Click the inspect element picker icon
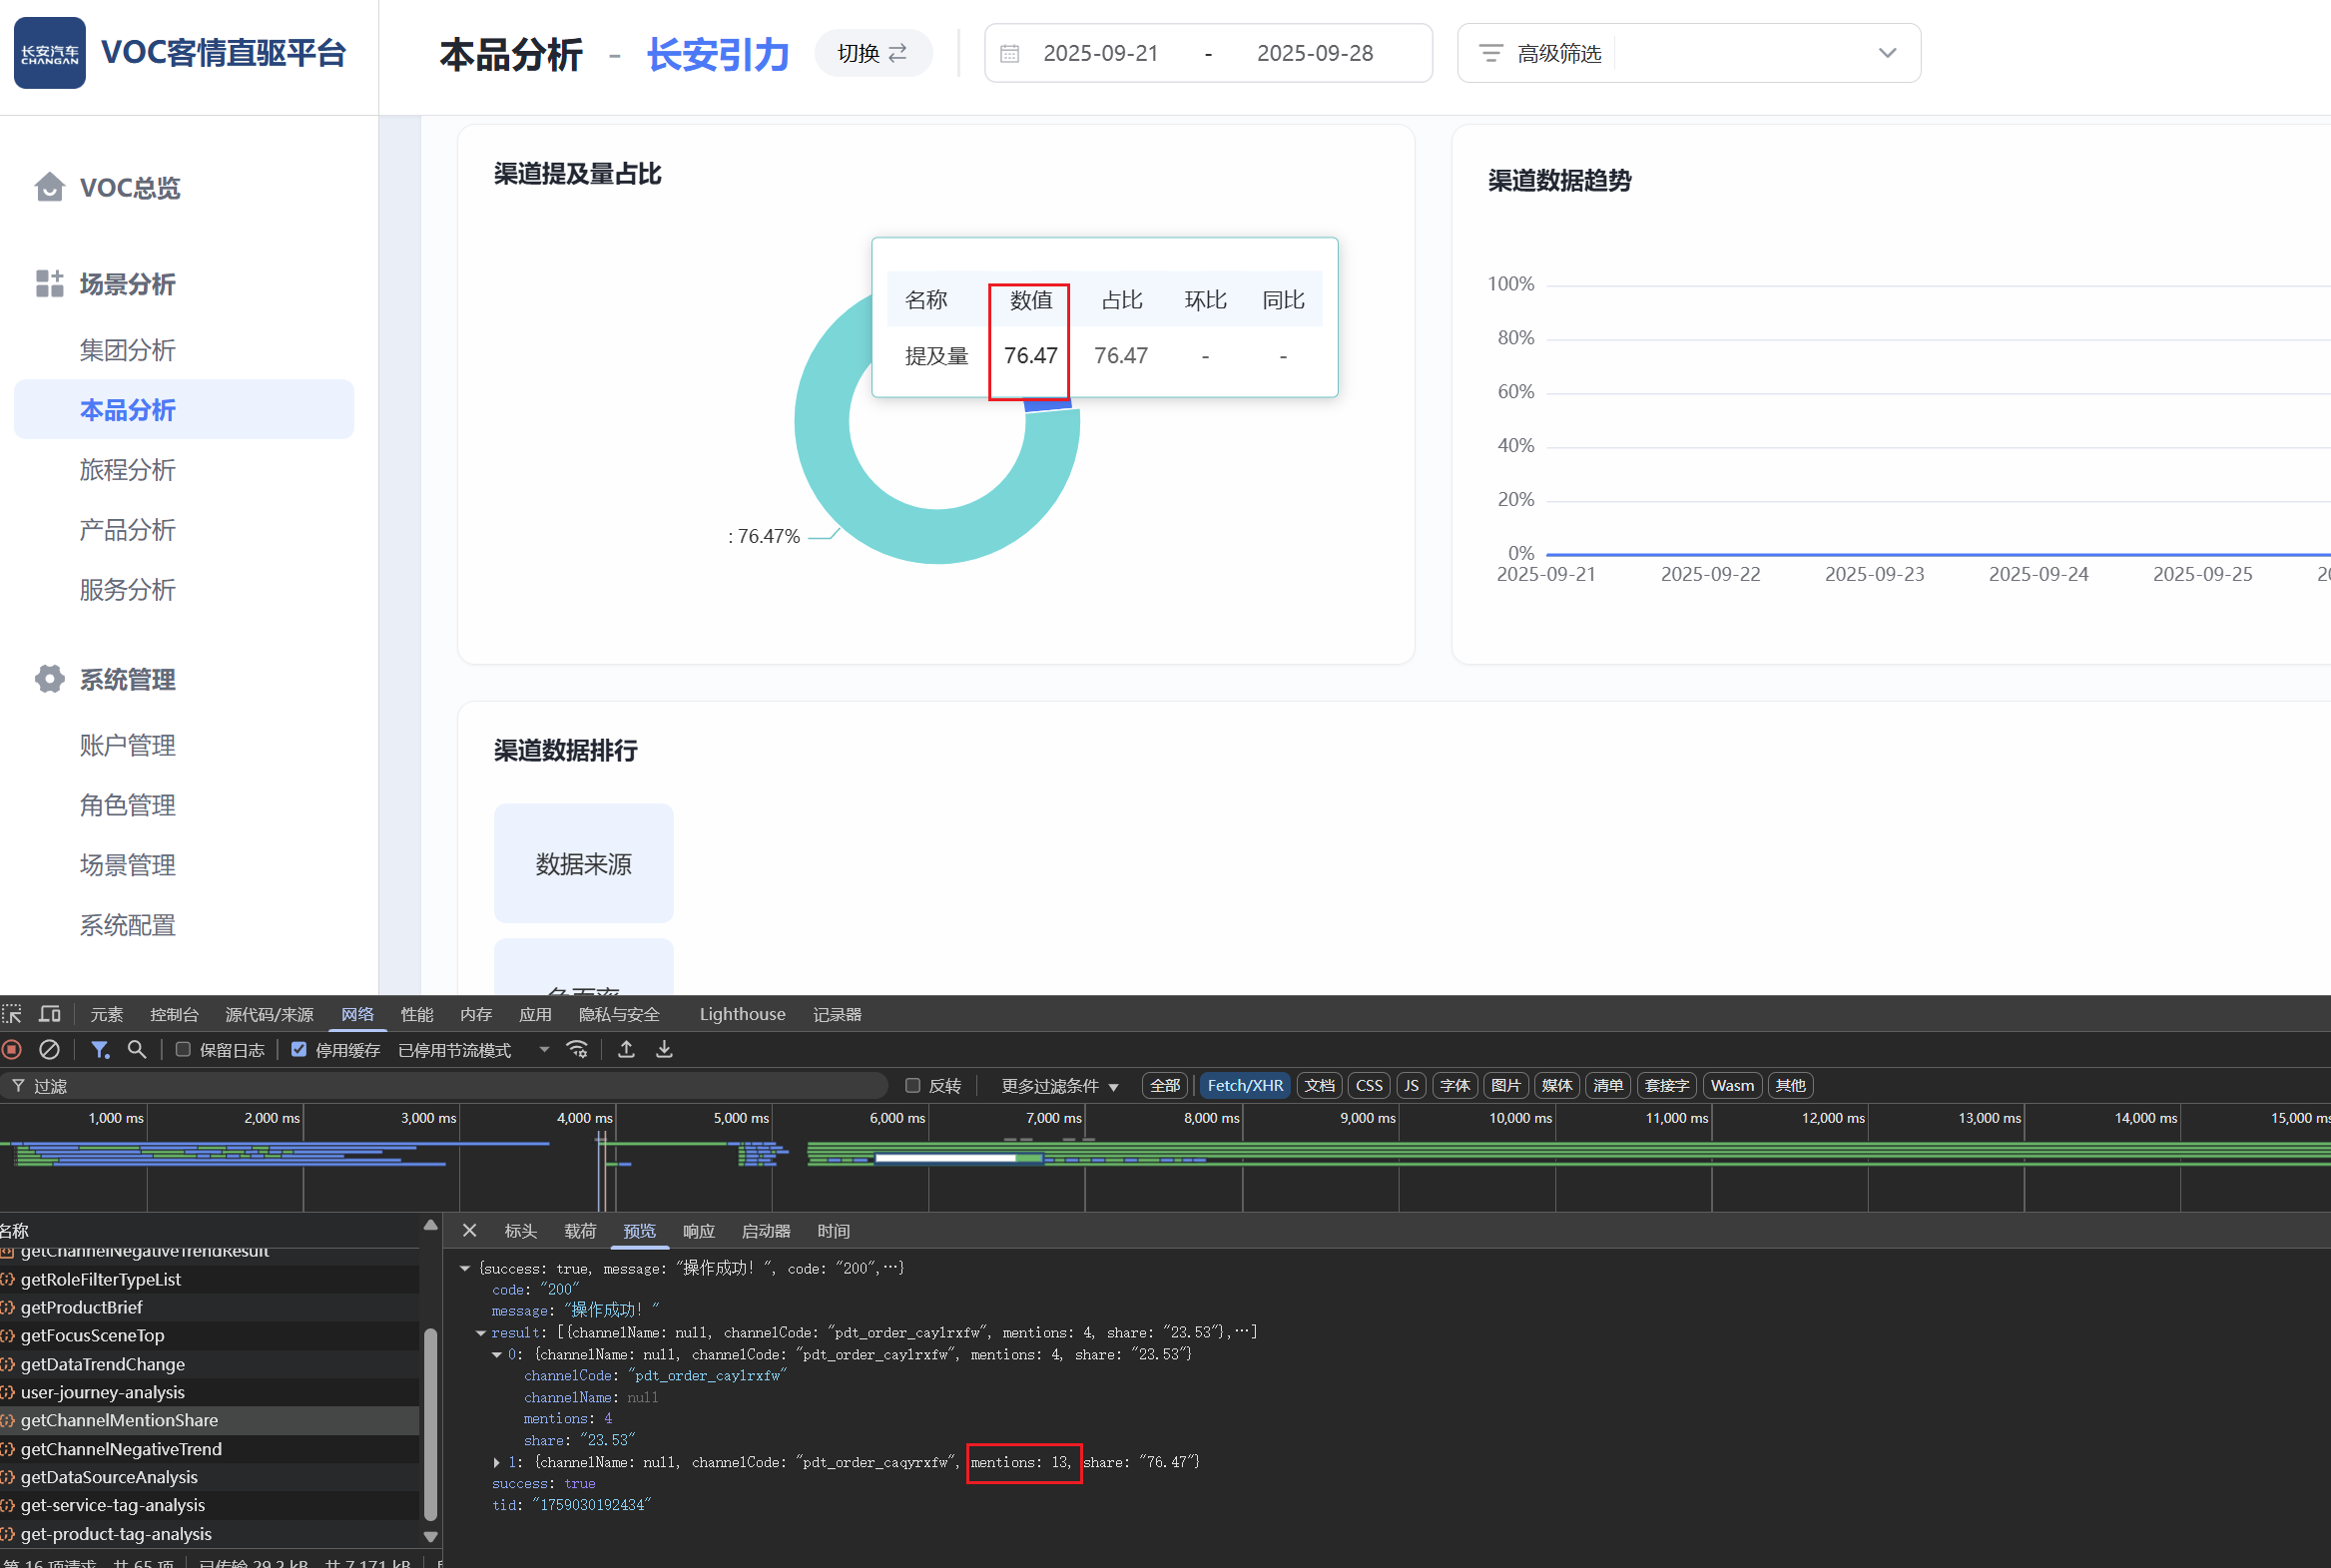Image resolution: width=2331 pixels, height=1568 pixels. [x=12, y=1014]
